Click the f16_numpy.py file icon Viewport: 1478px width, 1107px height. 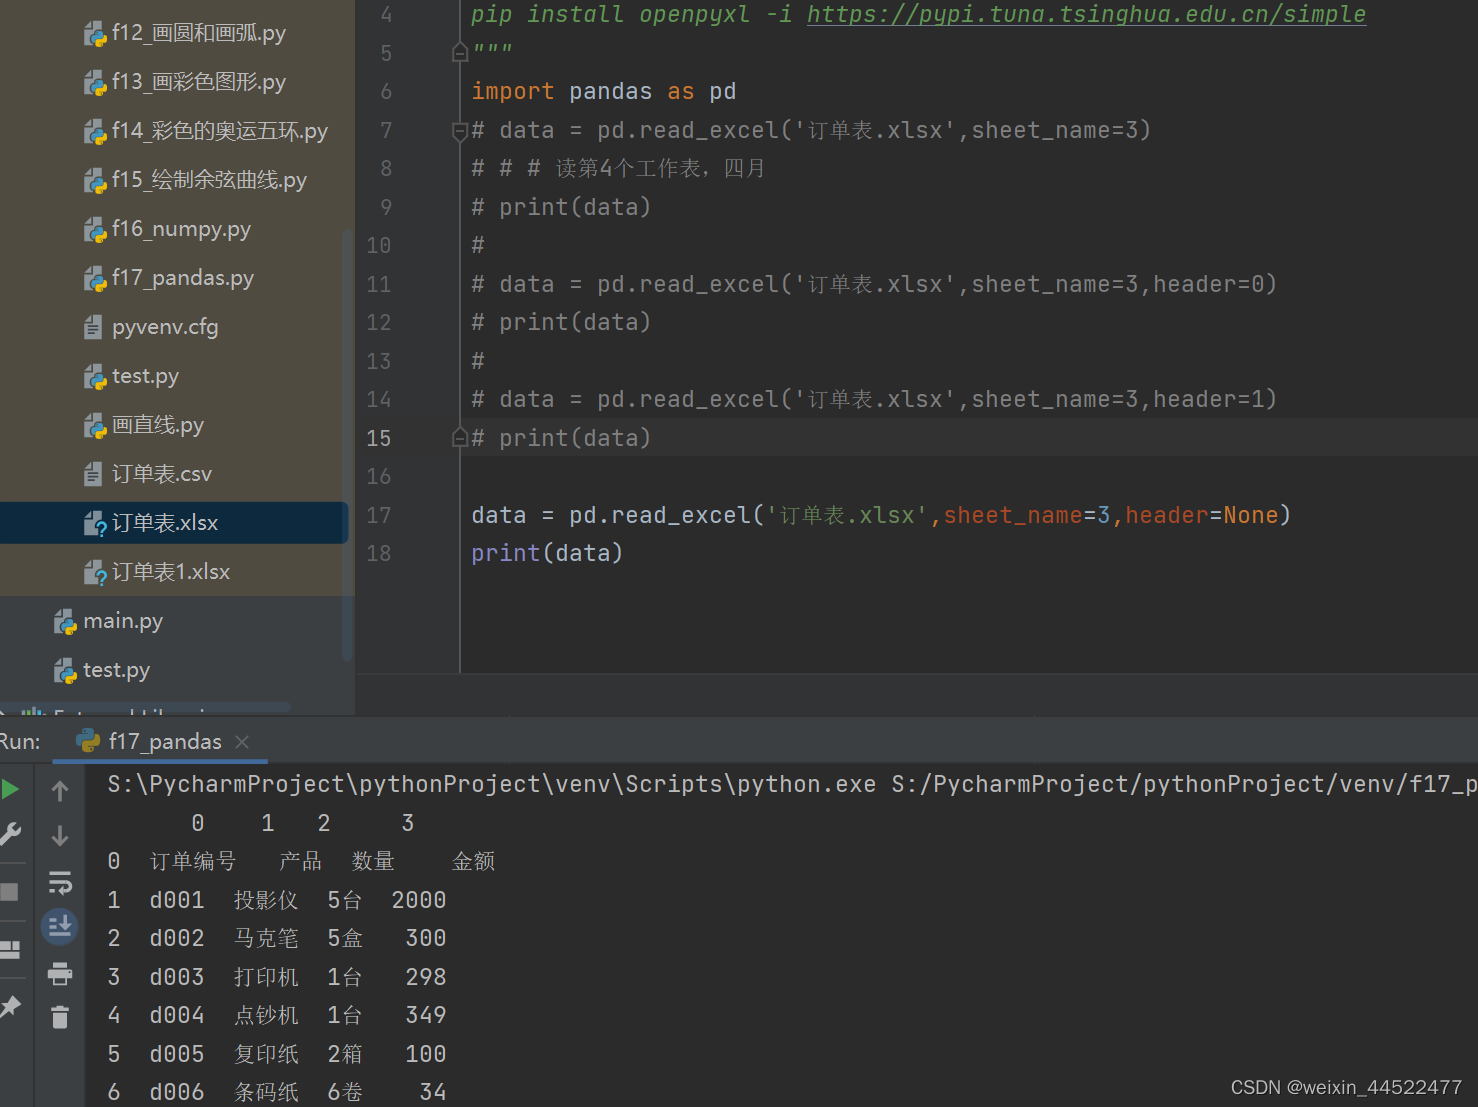point(94,230)
